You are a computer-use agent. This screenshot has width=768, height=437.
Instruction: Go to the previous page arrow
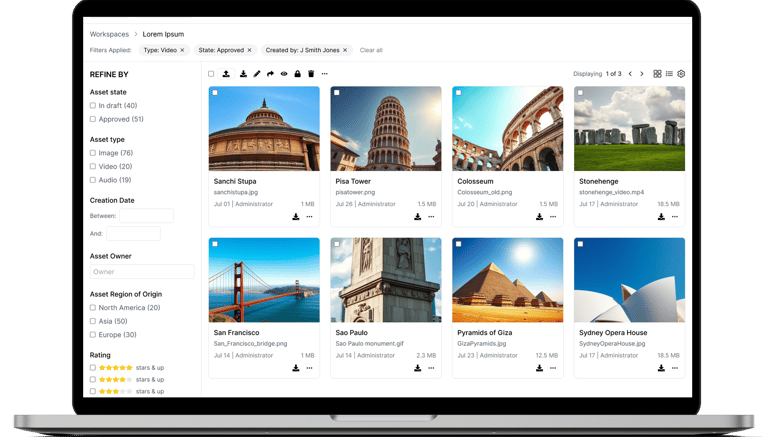pyautogui.click(x=630, y=74)
